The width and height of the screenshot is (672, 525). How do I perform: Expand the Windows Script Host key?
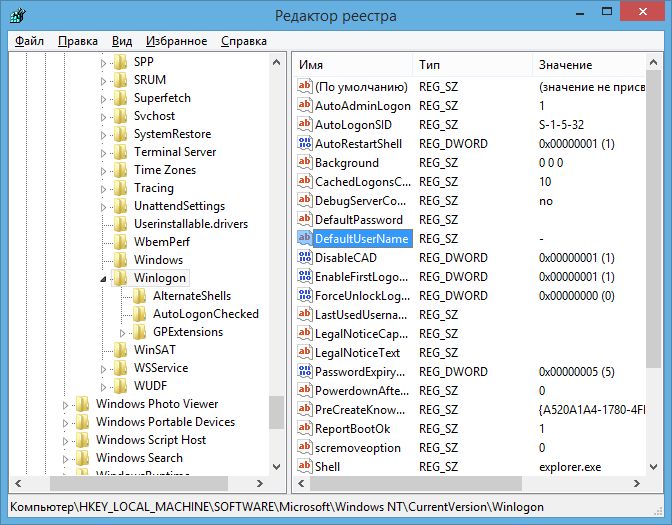(65, 441)
